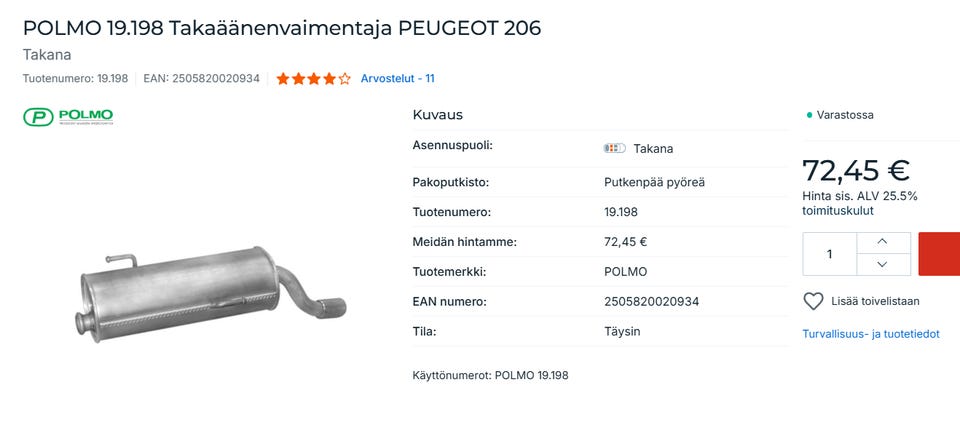This screenshot has height=433, width=960.
Task: Click the Varastossa stock label
Action: [x=845, y=115]
